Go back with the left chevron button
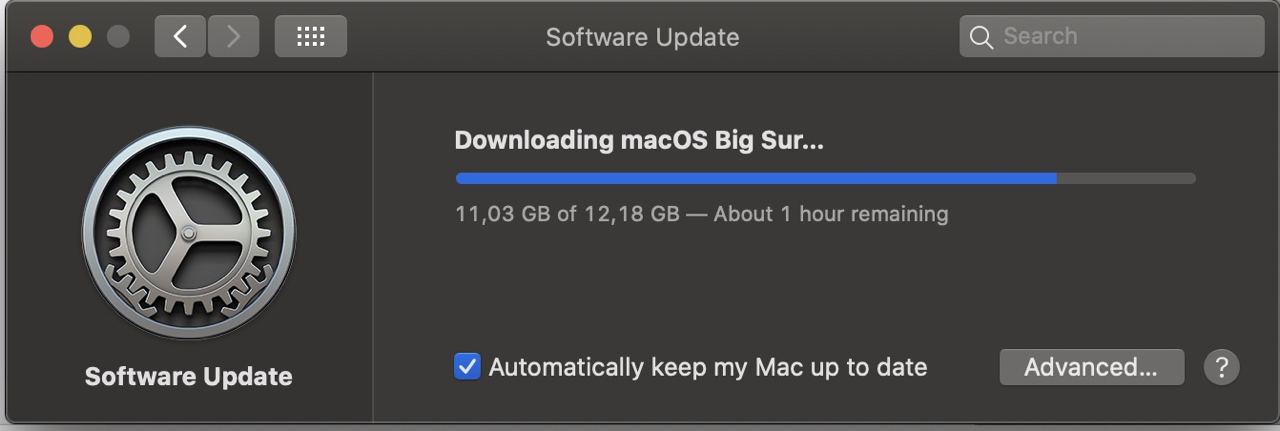The height and width of the screenshot is (431, 1280). tap(180, 37)
